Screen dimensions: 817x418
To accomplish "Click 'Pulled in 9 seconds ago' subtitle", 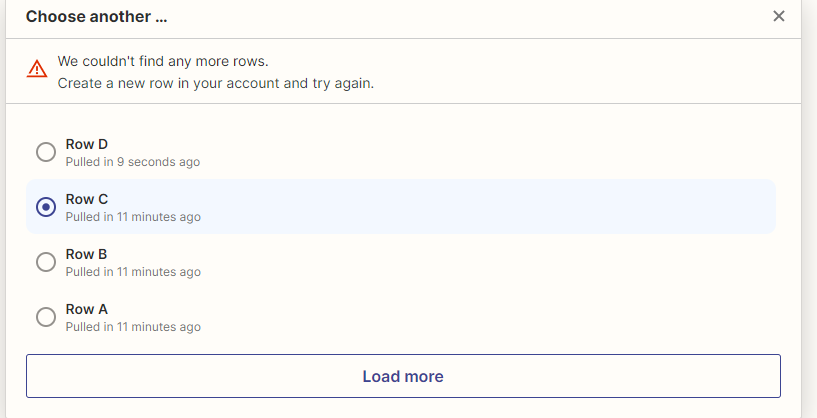I will coord(132,162).
